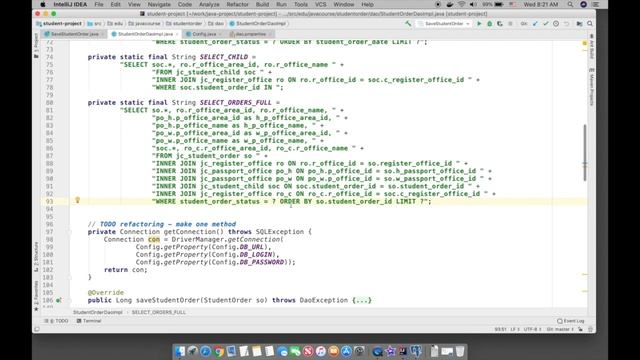Collapse getConnection method at line 97 fold marker
Viewport: 640px width, 360px height.
point(69,232)
